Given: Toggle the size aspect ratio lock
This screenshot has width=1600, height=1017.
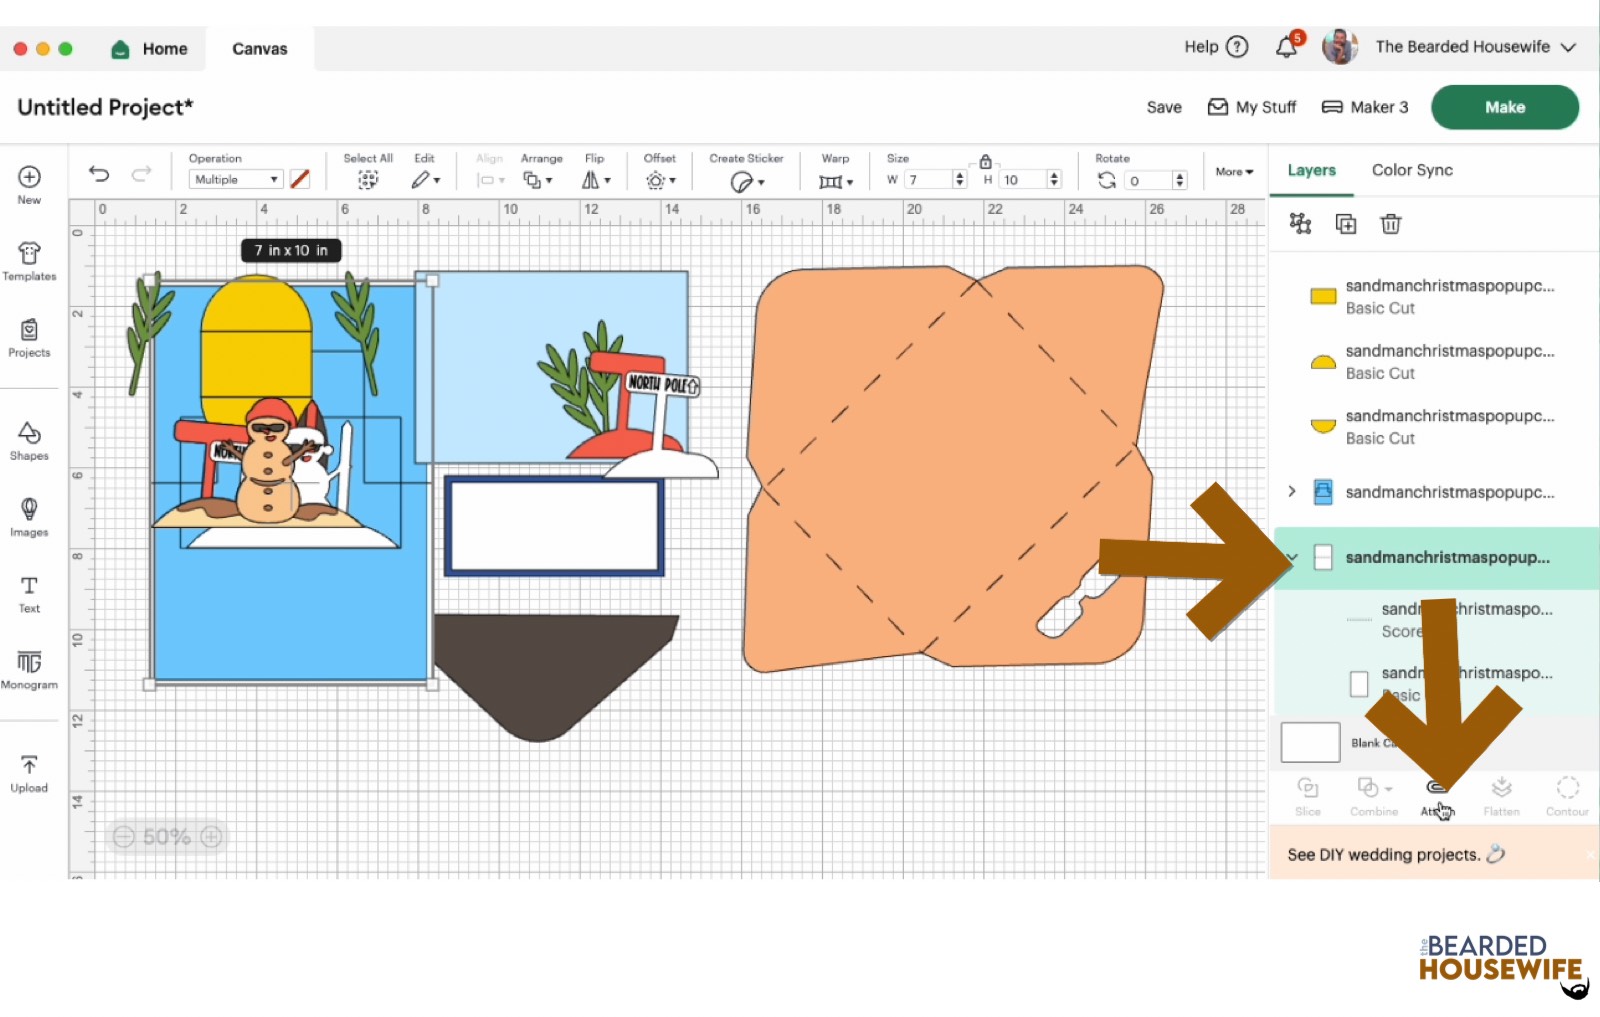Looking at the screenshot, I should (985, 162).
